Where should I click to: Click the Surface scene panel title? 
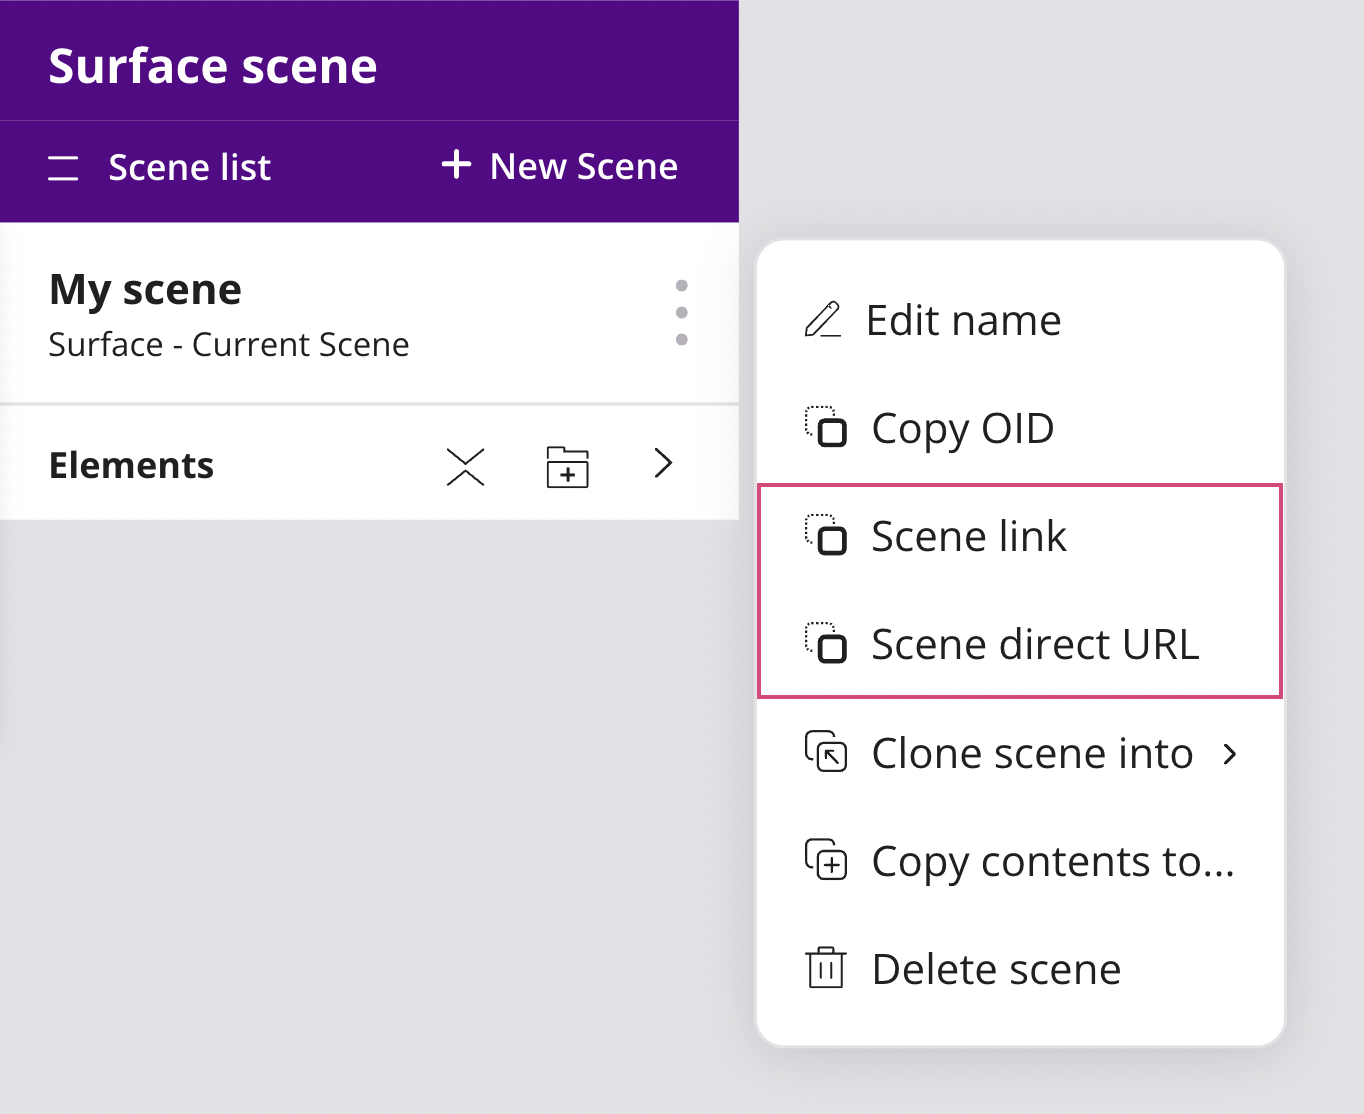coord(213,67)
